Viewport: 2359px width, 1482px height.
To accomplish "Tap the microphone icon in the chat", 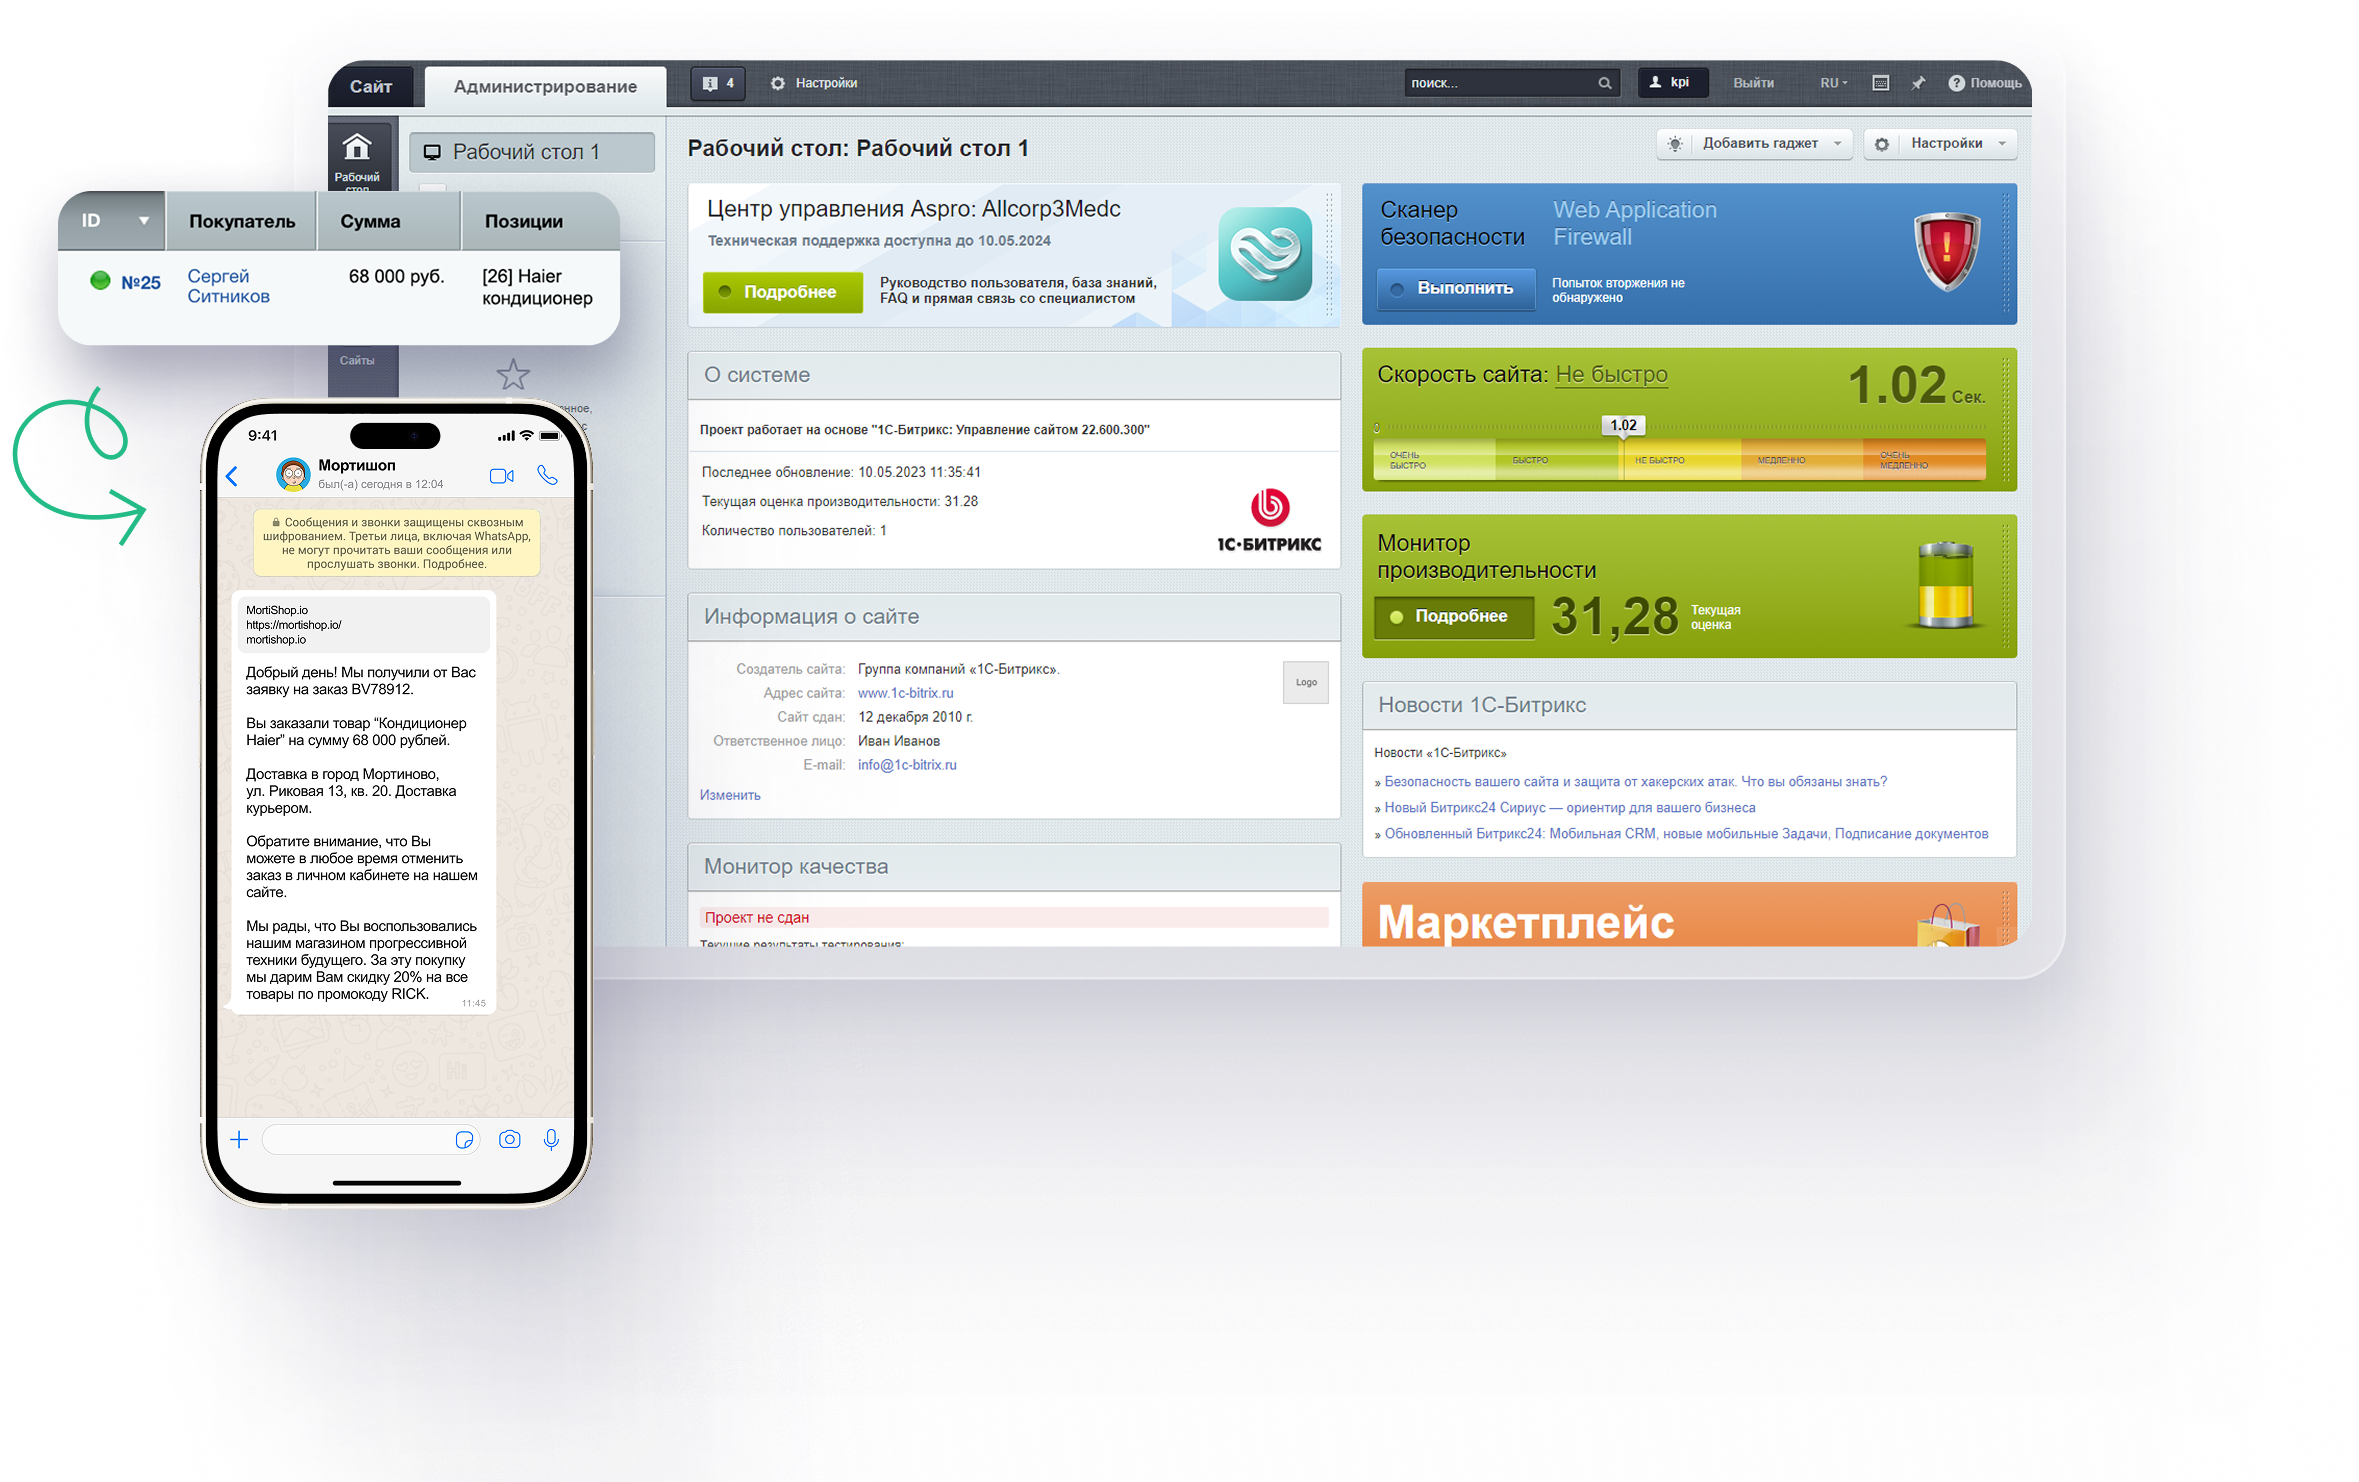I will (x=551, y=1139).
